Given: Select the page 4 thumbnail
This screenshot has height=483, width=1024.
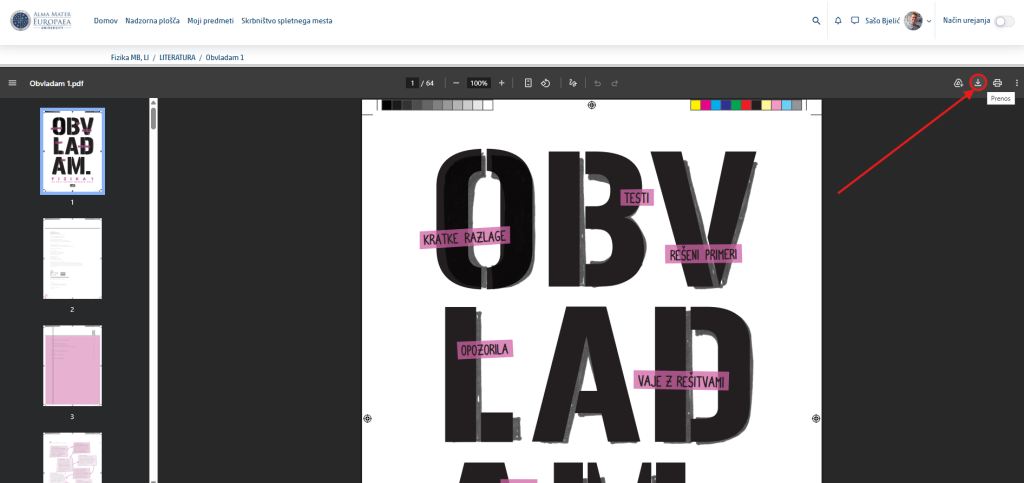Looking at the screenshot, I should pyautogui.click(x=72, y=458).
